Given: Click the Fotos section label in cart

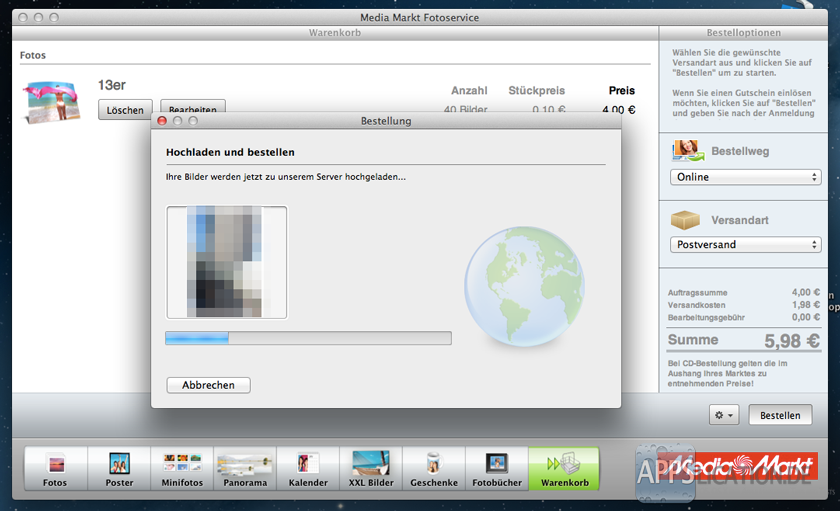Looking at the screenshot, I should pos(33,55).
